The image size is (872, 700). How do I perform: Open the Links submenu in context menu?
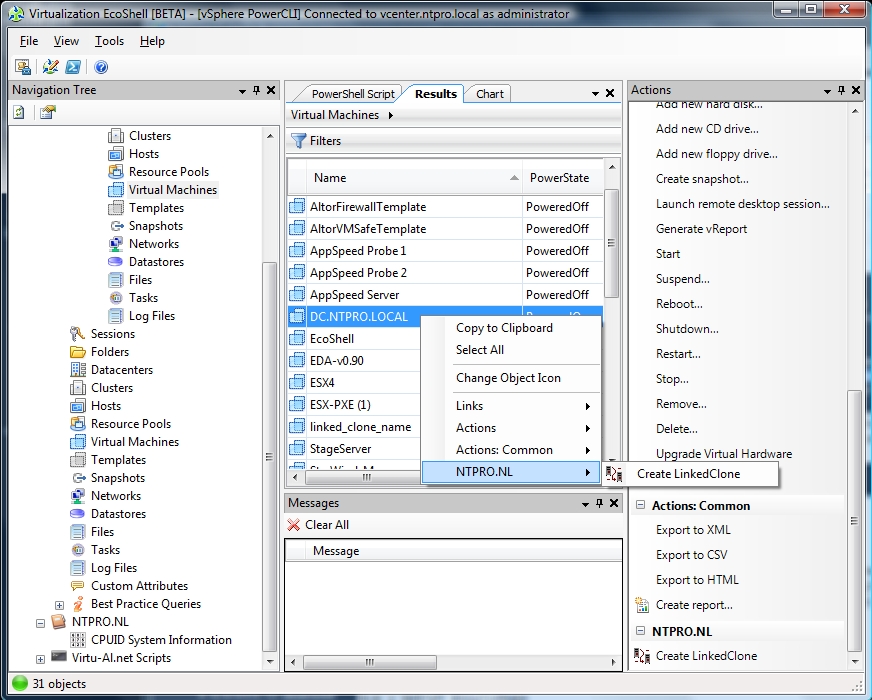click(511, 406)
